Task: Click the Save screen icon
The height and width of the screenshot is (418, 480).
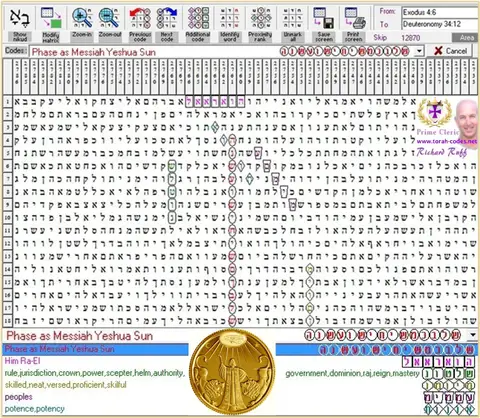Action: [324, 18]
